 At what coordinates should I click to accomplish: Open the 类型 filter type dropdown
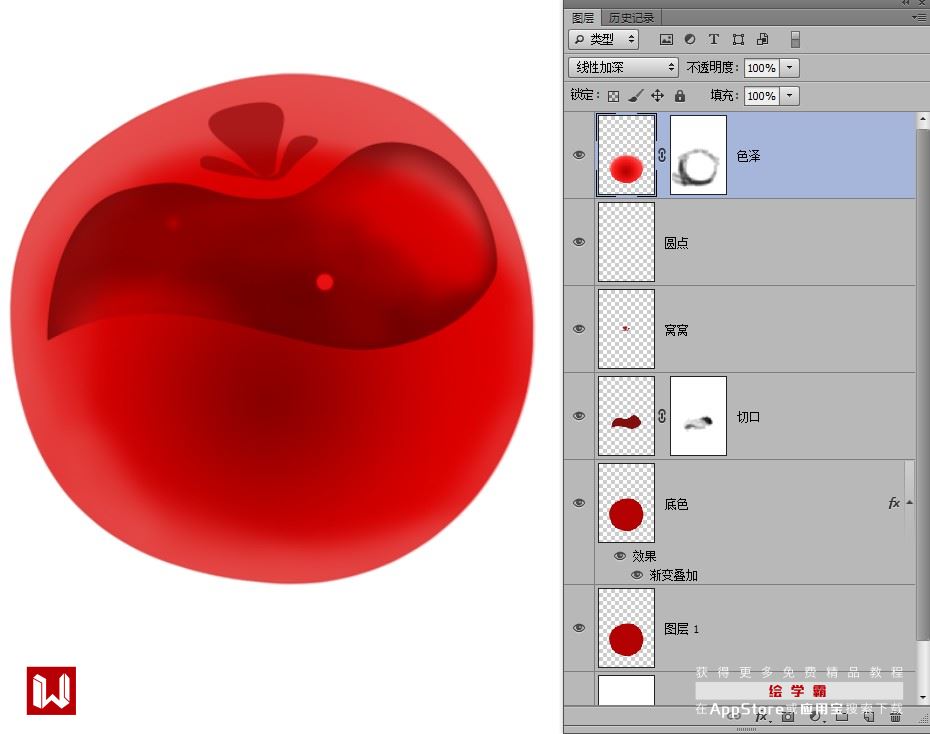click(x=603, y=39)
